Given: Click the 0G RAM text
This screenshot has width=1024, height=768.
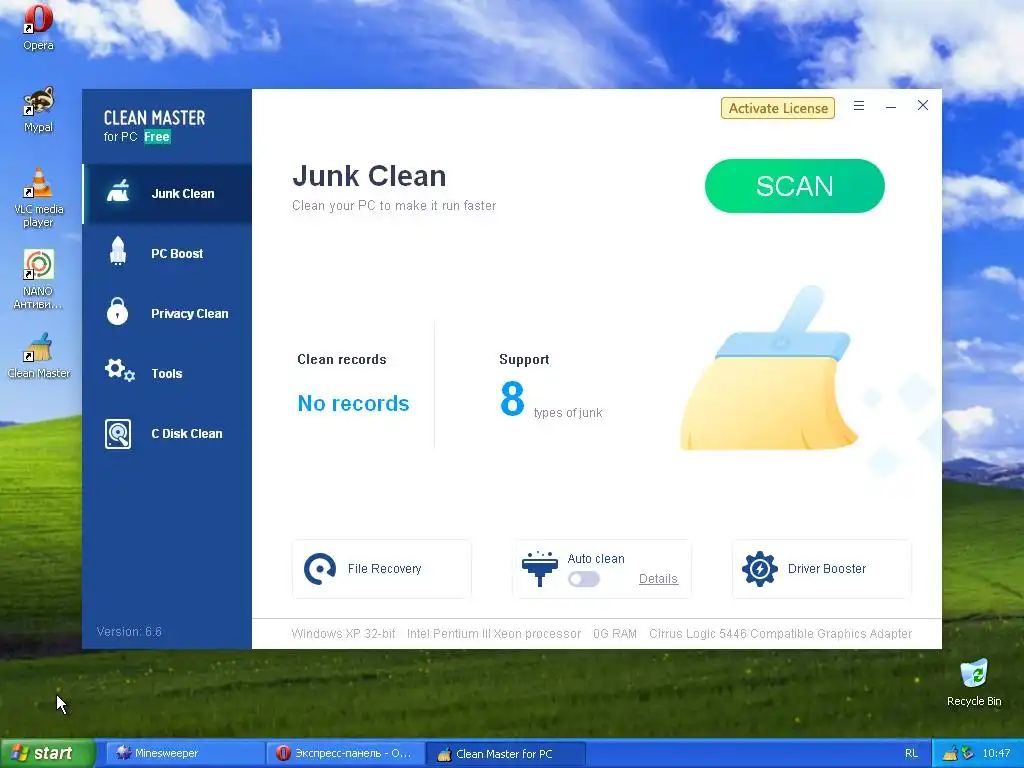Looking at the screenshot, I should (x=615, y=633).
